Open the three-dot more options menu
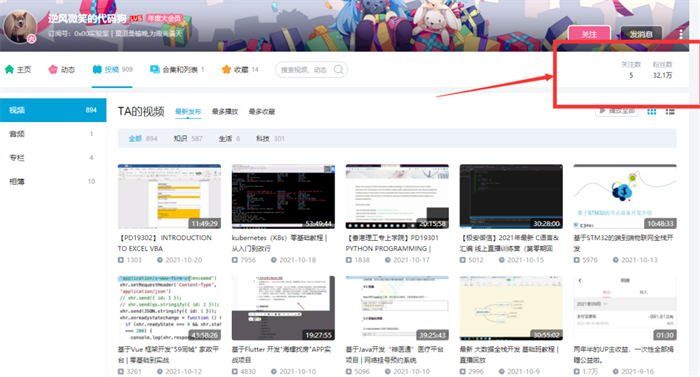The height and width of the screenshot is (377, 700). click(x=681, y=34)
